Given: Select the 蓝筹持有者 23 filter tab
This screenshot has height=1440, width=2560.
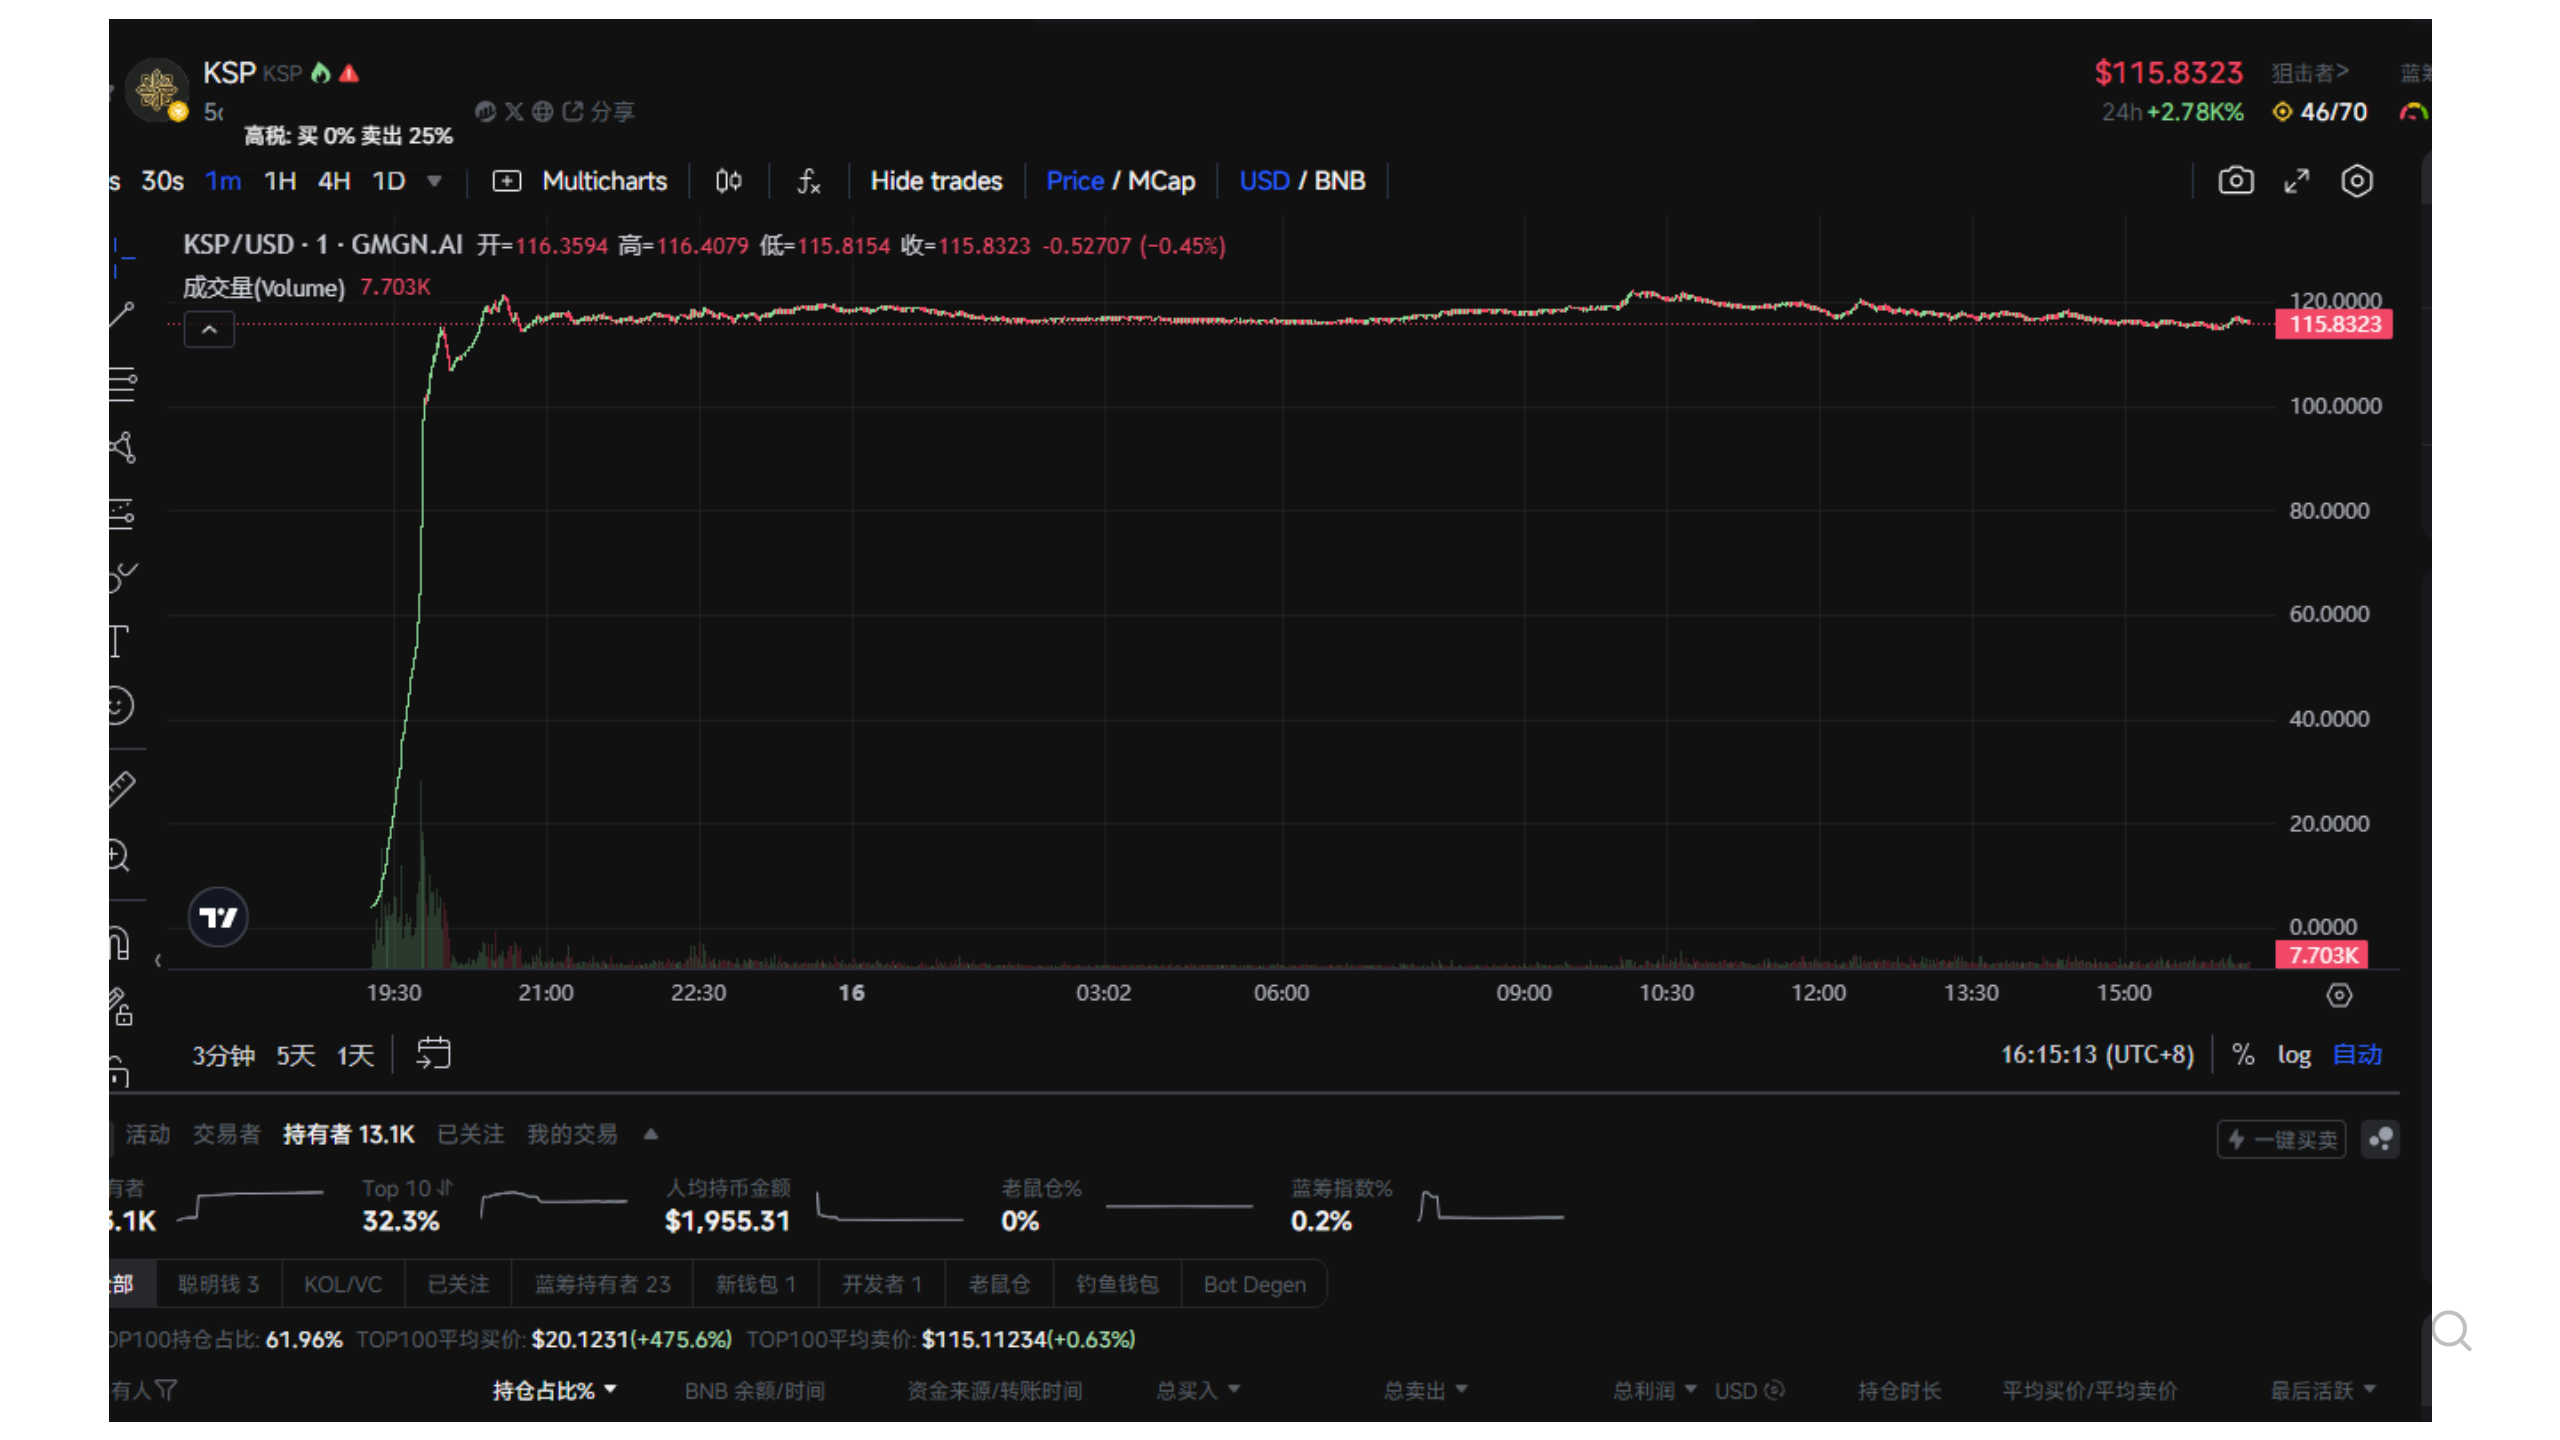Looking at the screenshot, I should pyautogui.click(x=602, y=1284).
